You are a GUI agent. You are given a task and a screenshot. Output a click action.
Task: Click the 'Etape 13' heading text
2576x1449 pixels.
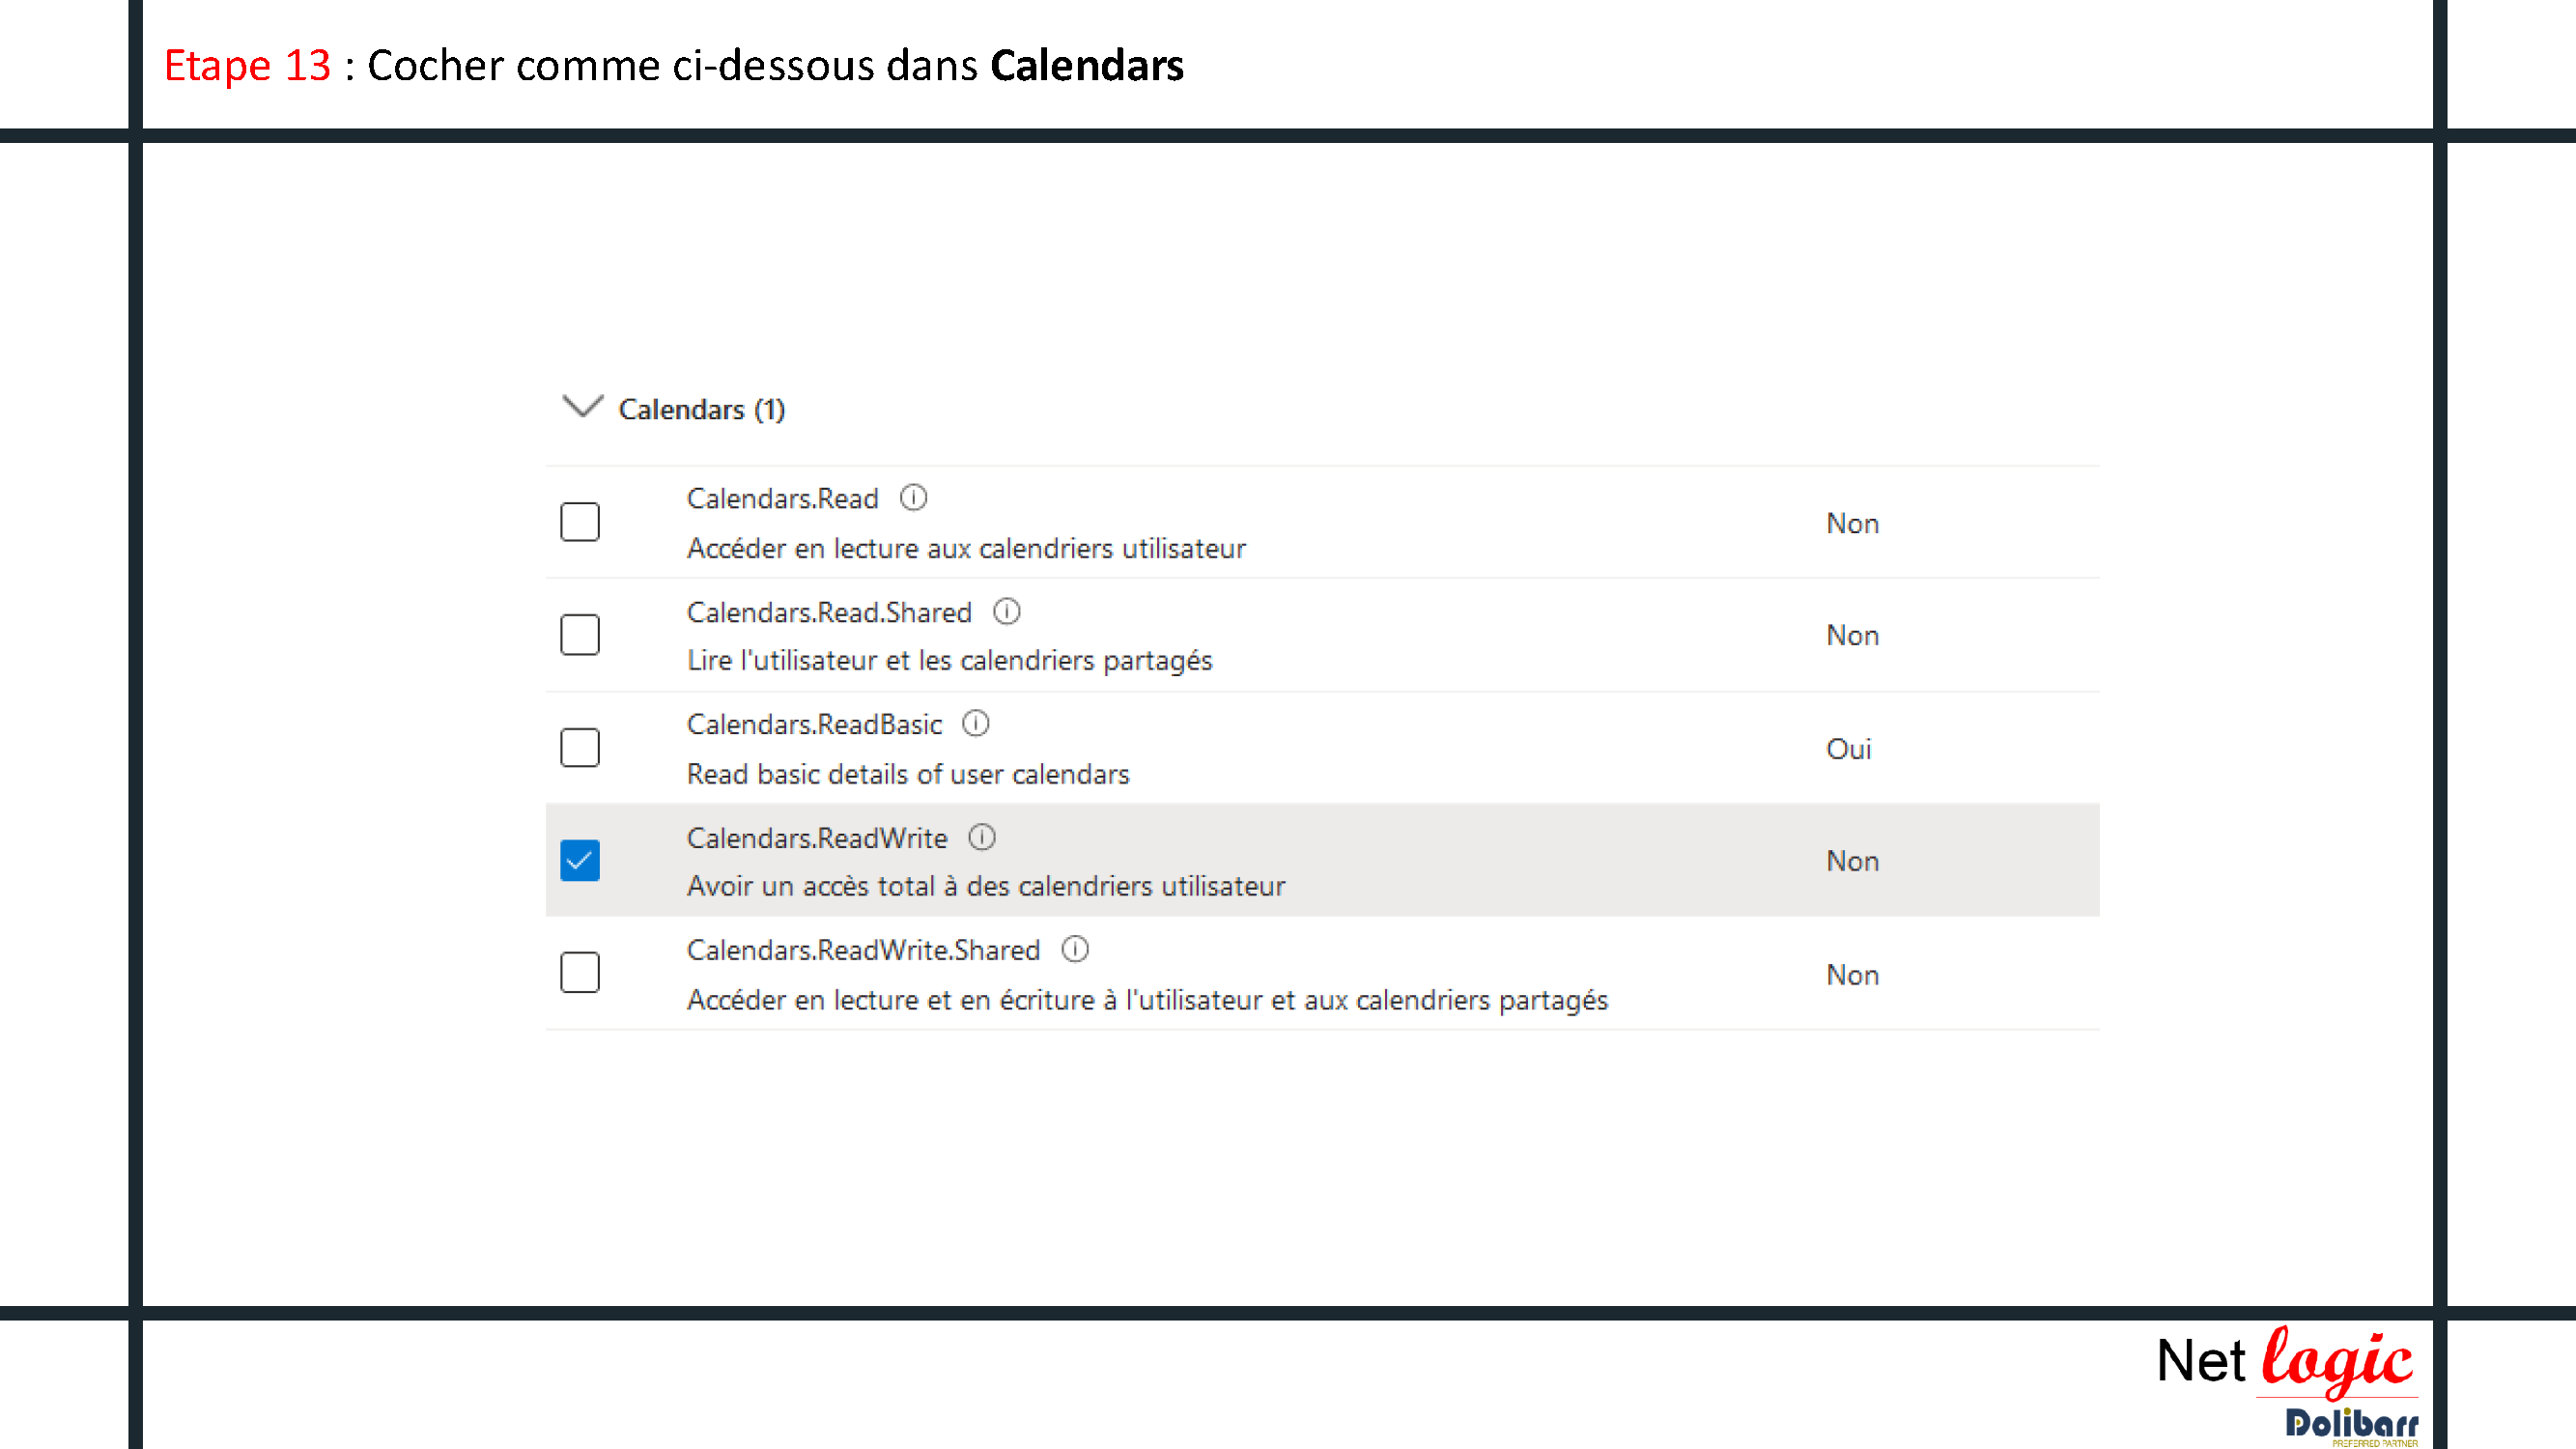[x=247, y=65]
